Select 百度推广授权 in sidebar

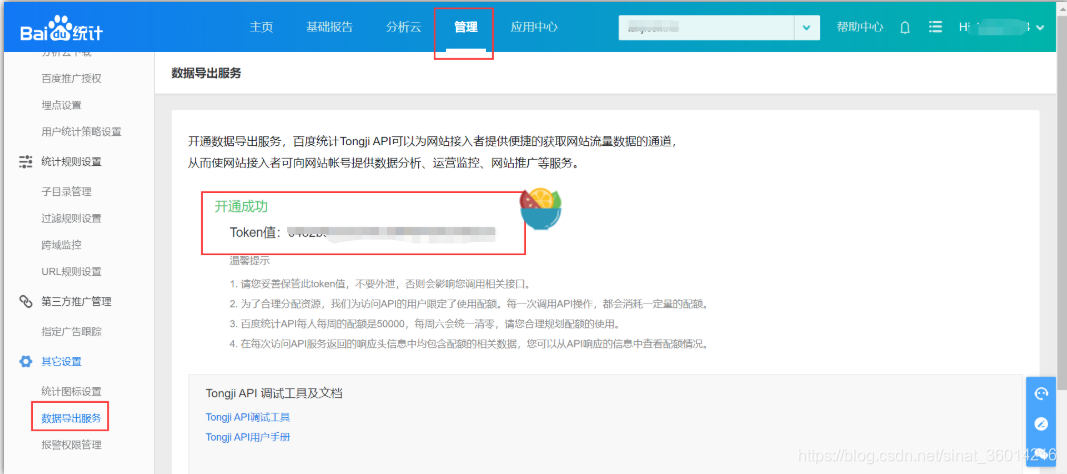(x=71, y=78)
